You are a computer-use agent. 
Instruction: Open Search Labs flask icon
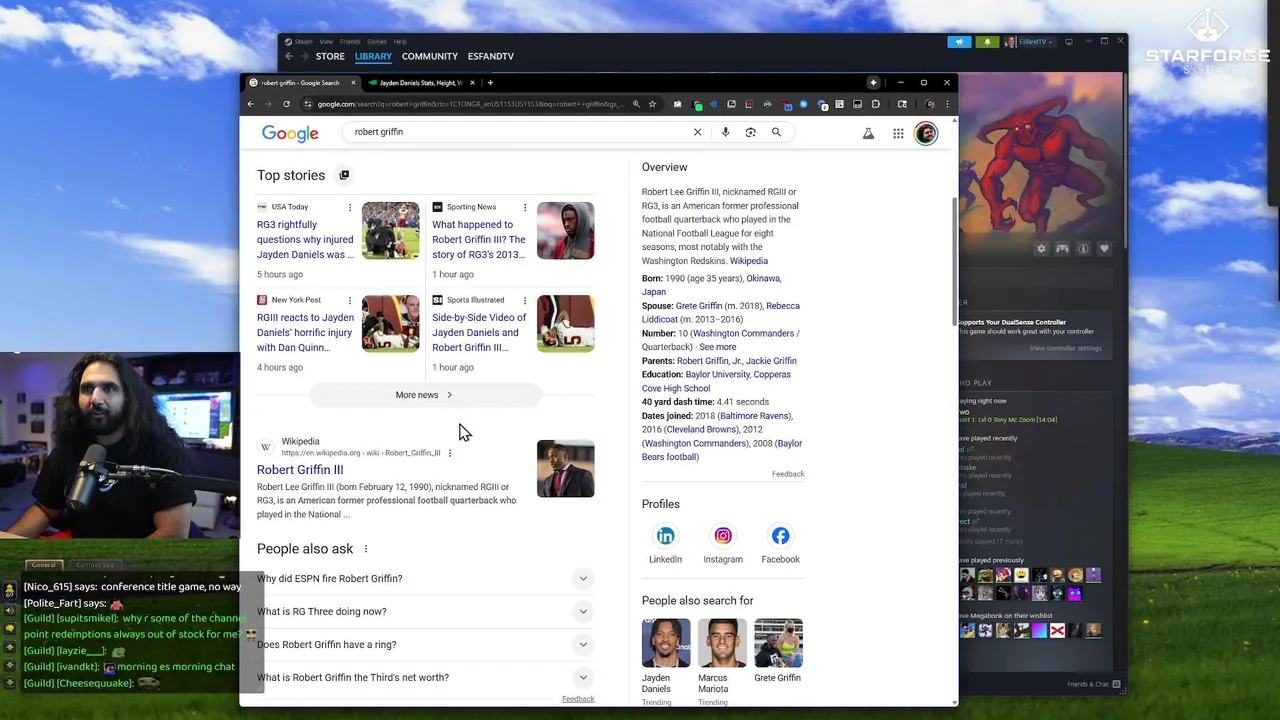coord(868,133)
